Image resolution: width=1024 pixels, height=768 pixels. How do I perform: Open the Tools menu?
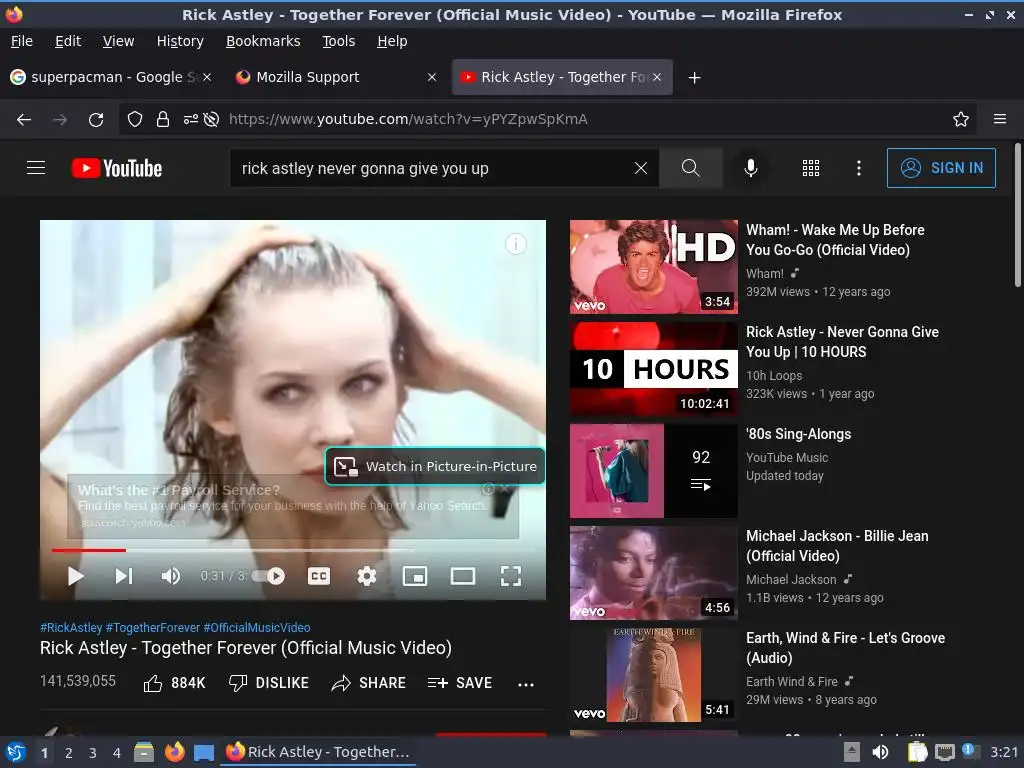coord(338,41)
